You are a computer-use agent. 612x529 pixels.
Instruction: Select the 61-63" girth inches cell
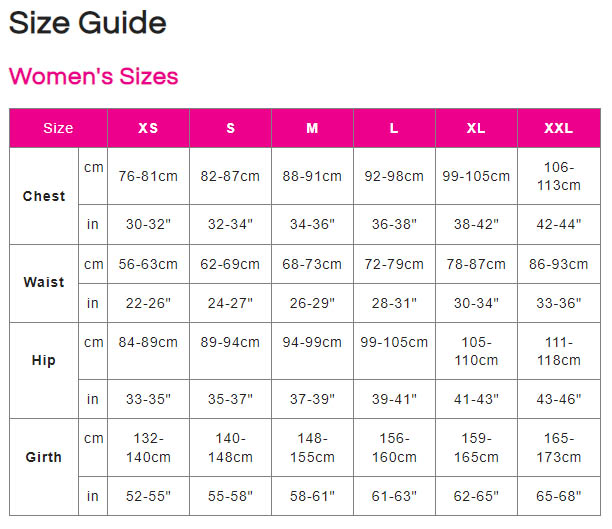pos(394,495)
